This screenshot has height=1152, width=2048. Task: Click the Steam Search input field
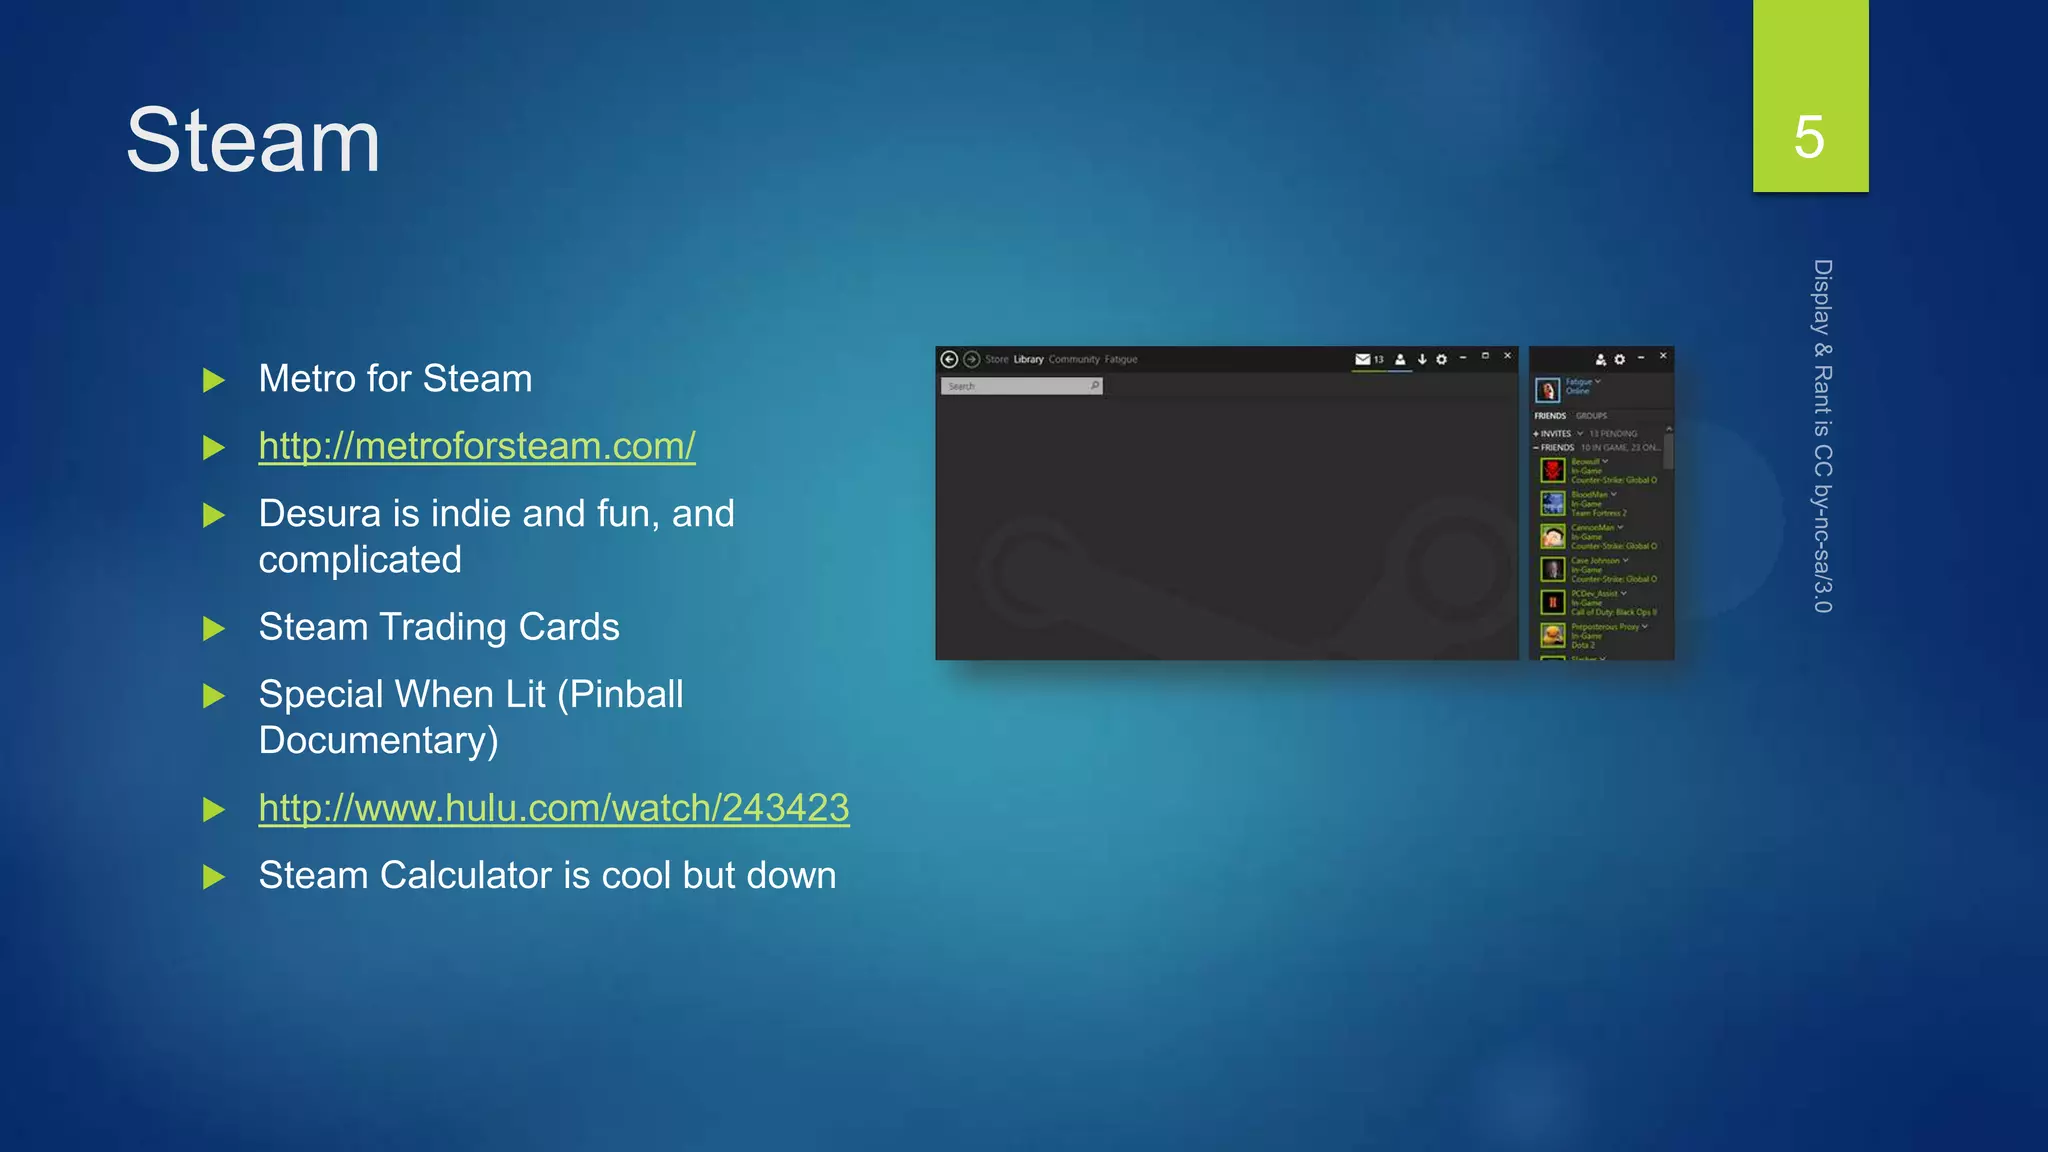(1021, 386)
